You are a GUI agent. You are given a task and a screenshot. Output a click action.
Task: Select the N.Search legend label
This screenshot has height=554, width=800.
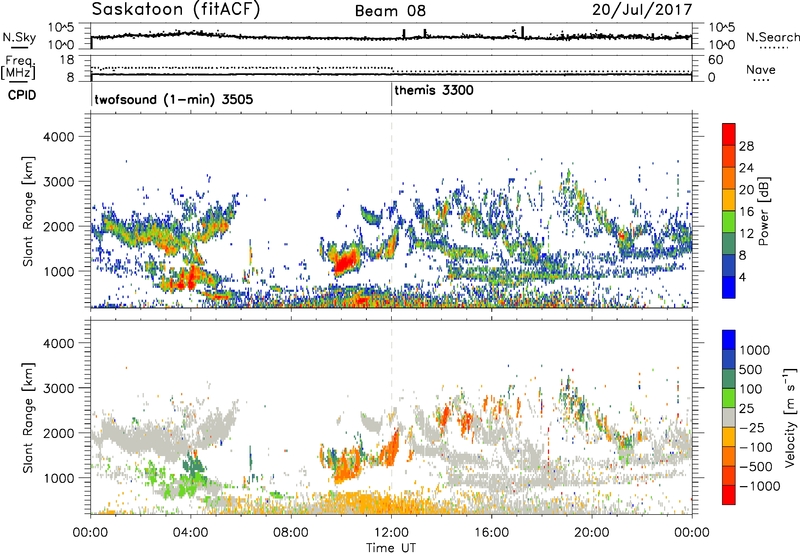point(773,37)
